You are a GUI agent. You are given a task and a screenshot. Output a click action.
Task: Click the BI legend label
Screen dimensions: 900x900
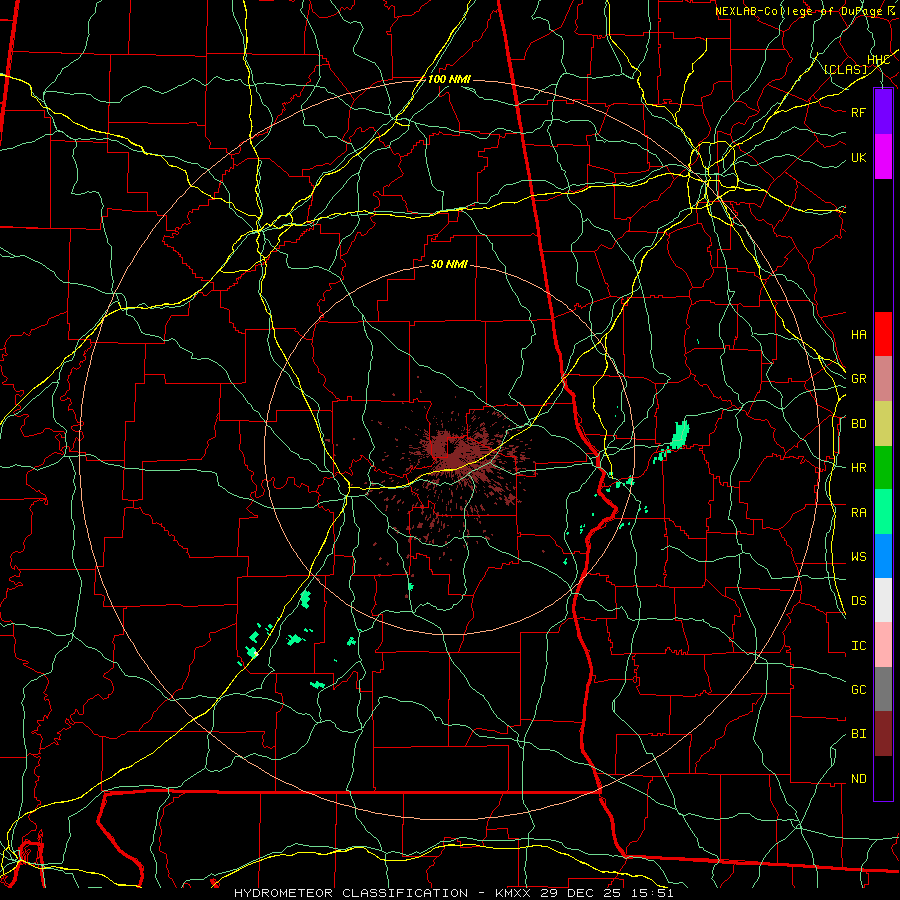pos(858,734)
